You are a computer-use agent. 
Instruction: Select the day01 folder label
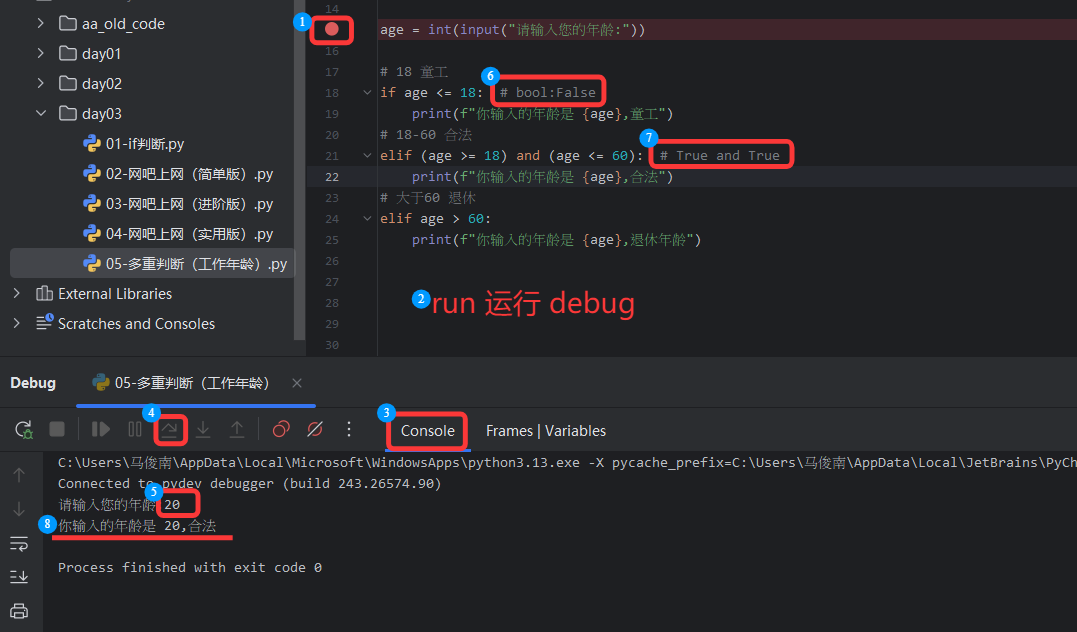[102, 54]
